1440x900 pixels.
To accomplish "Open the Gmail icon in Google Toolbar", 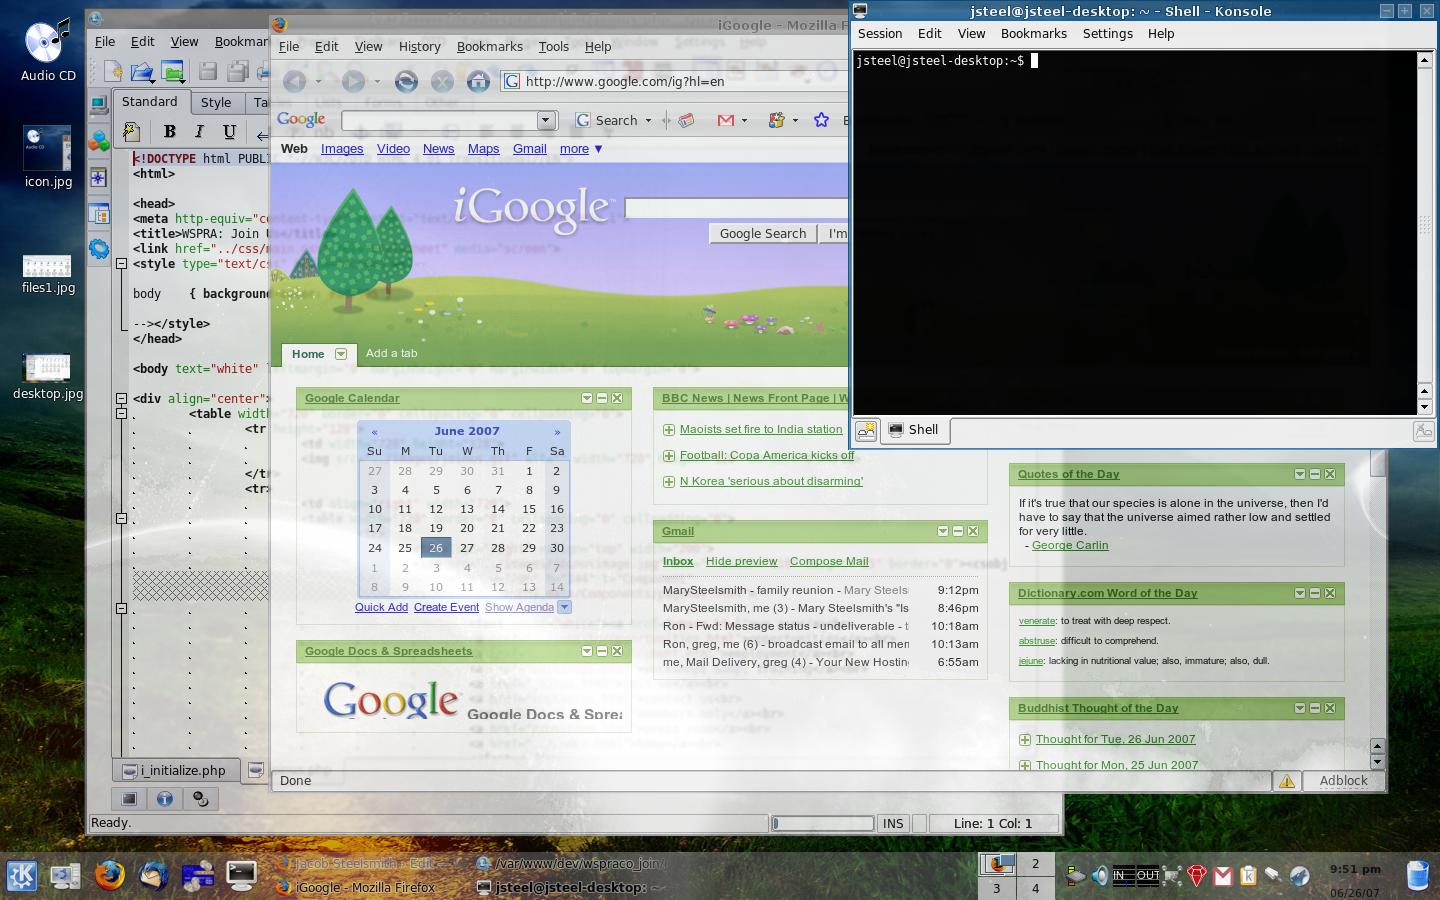I will click(726, 120).
